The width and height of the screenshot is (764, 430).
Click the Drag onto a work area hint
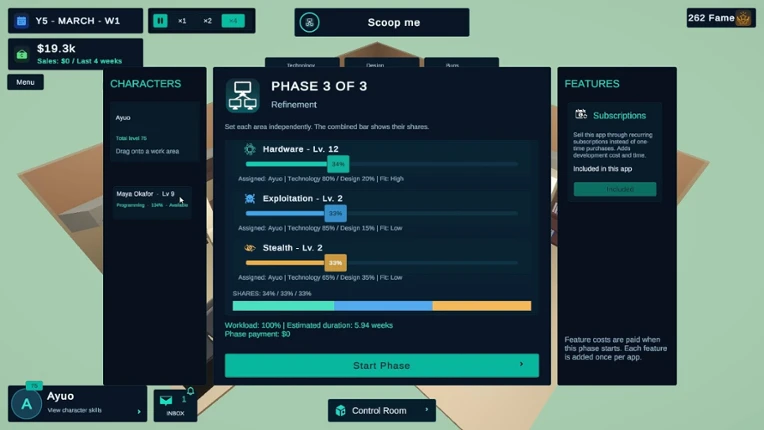click(147, 151)
